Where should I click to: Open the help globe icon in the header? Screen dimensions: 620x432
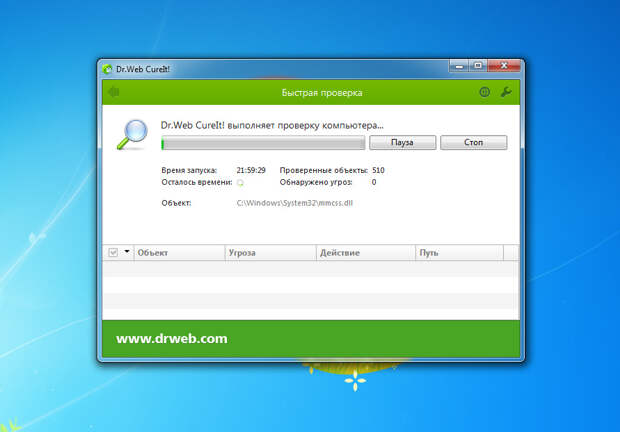484,92
